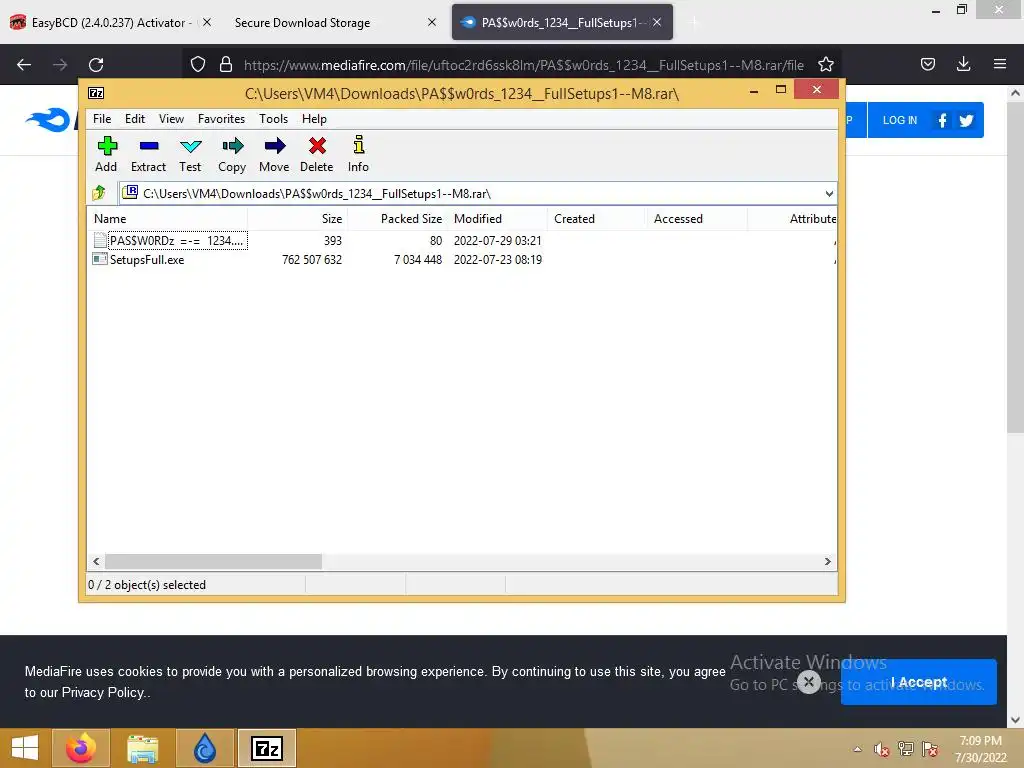
Task: Click the Extract toolbar button
Action: [148, 155]
